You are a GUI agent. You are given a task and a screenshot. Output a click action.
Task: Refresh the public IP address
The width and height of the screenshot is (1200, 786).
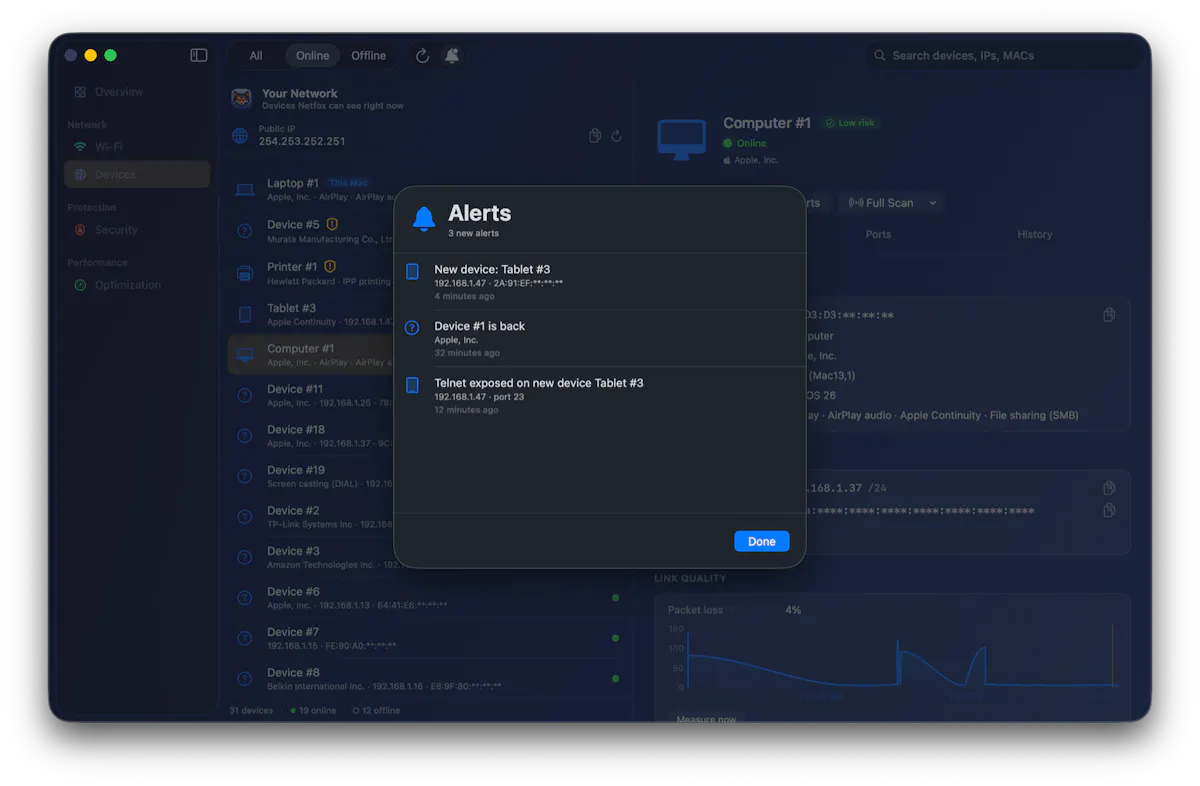click(617, 136)
